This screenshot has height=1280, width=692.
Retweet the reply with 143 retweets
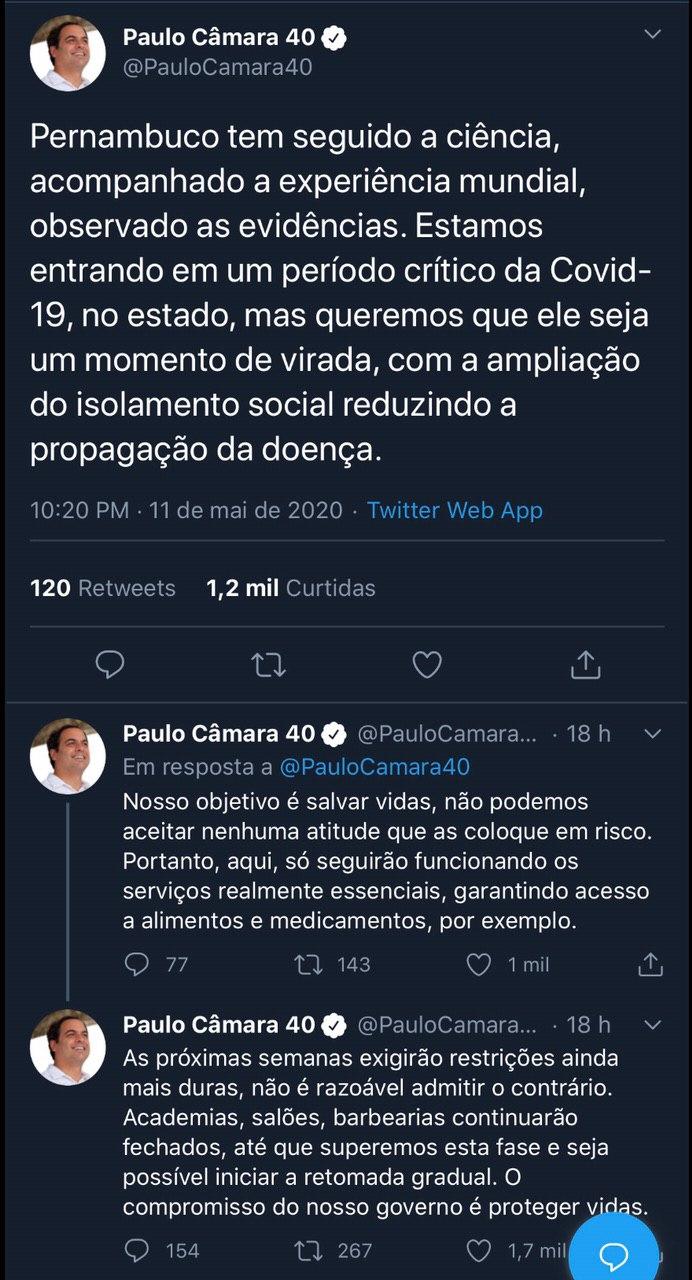[307, 964]
